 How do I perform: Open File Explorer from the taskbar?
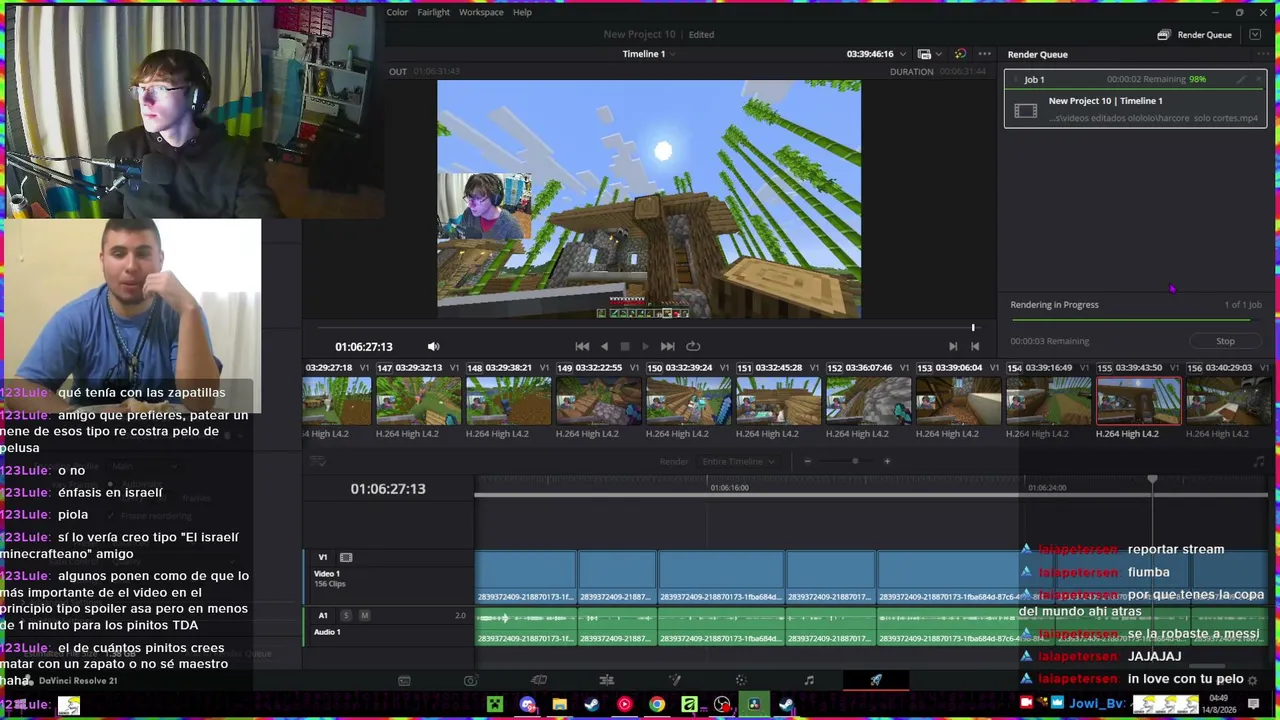click(560, 704)
